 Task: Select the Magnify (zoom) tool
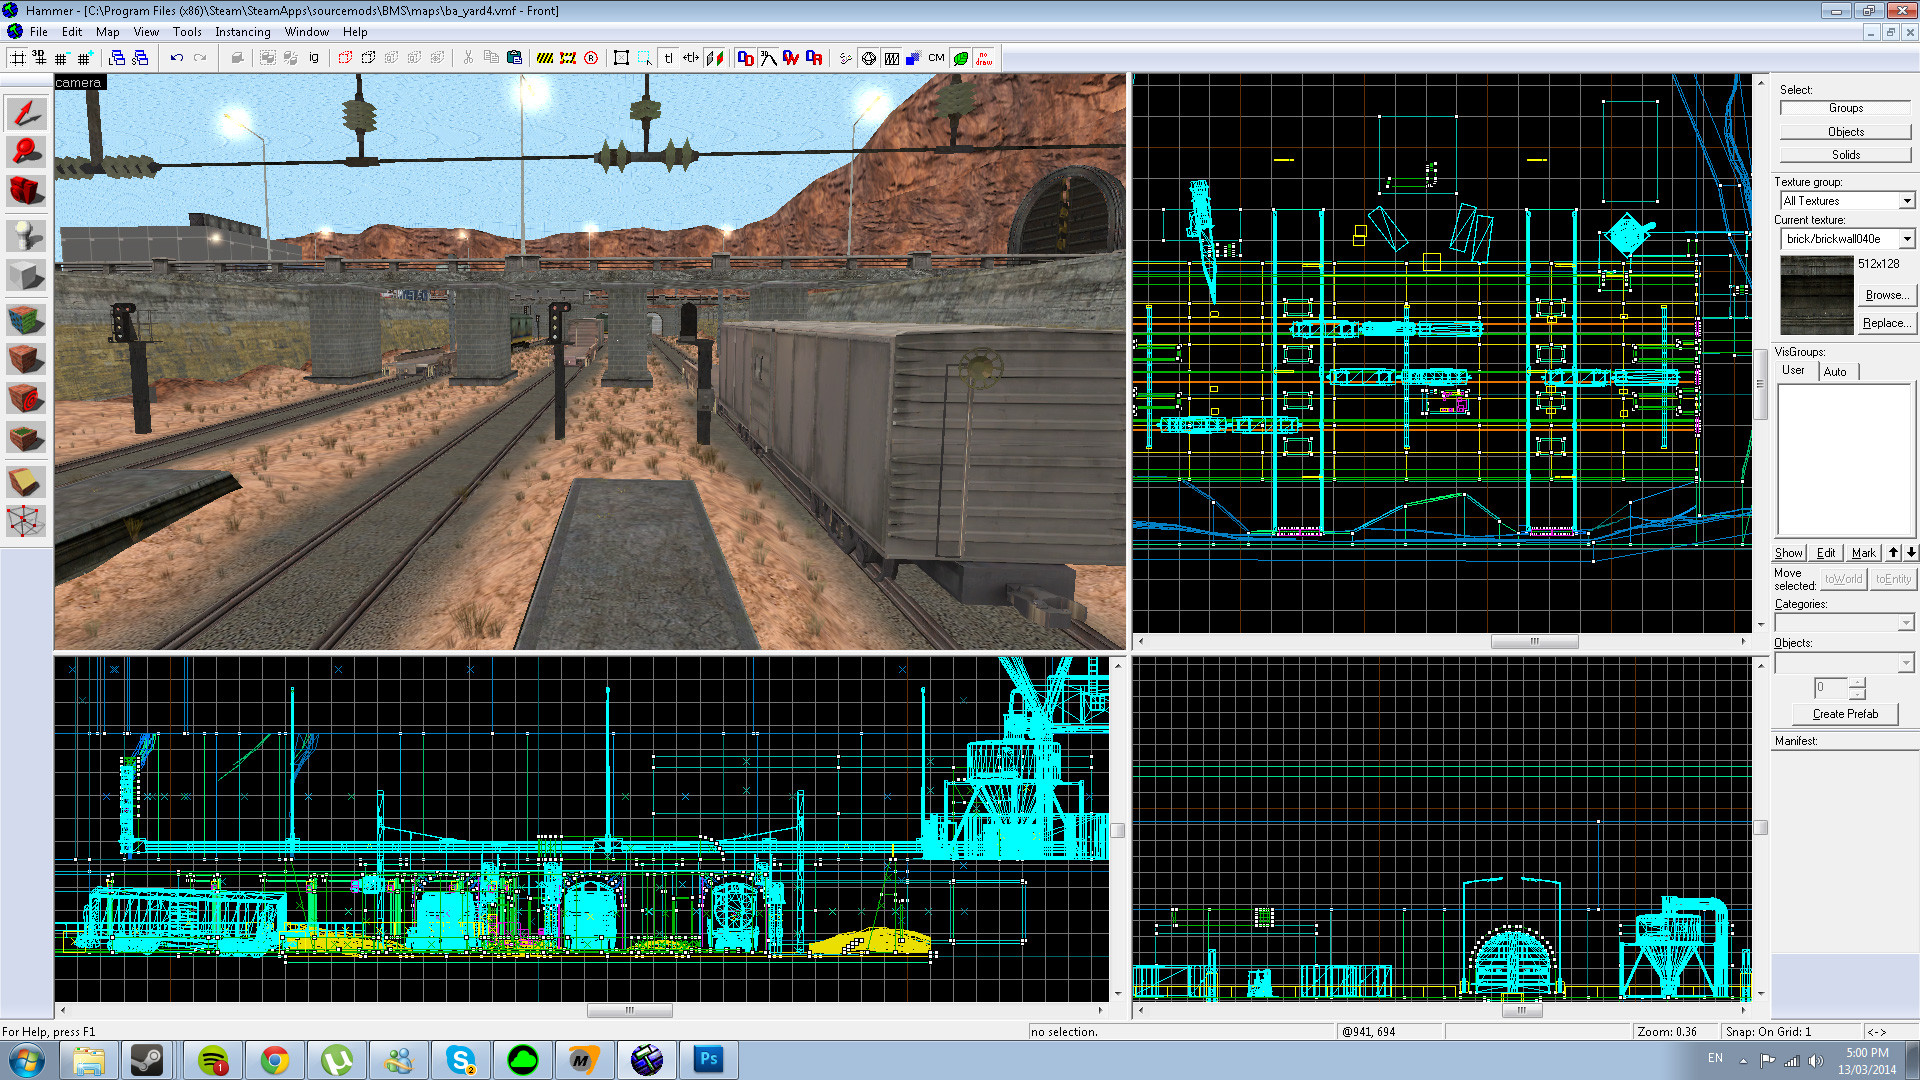click(26, 152)
